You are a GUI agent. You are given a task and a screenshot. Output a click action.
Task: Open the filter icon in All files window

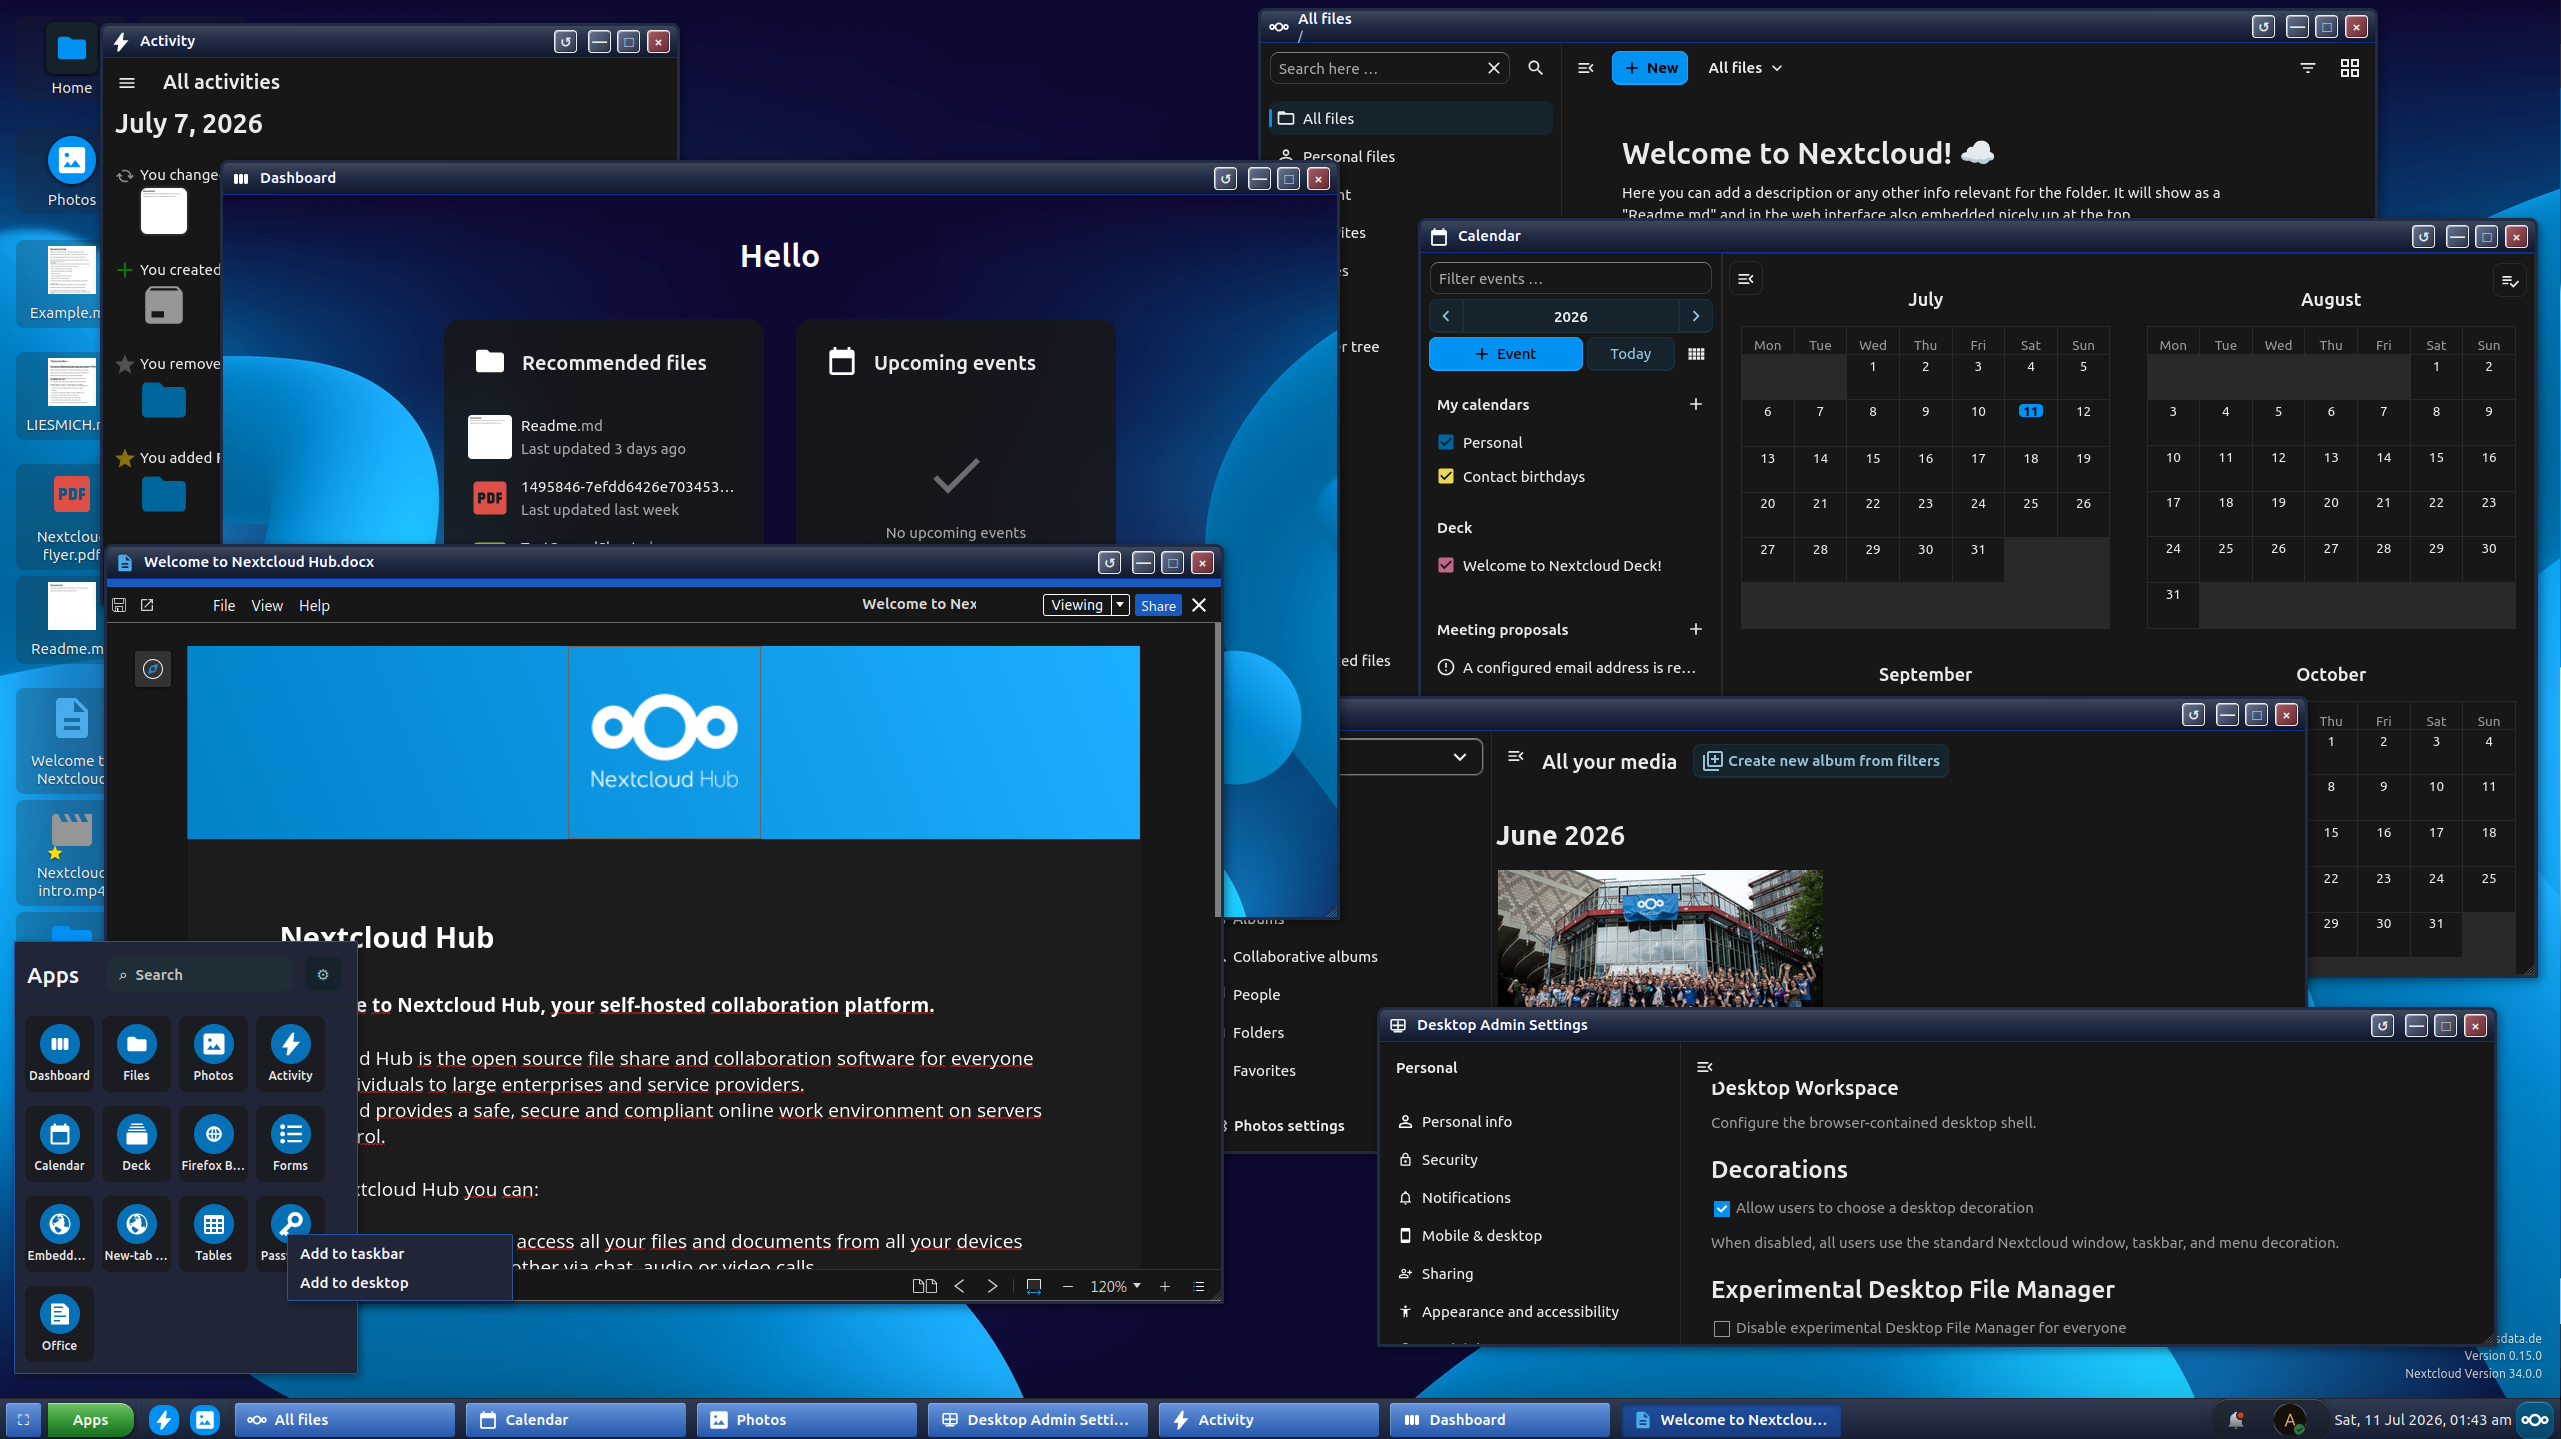(x=2308, y=68)
